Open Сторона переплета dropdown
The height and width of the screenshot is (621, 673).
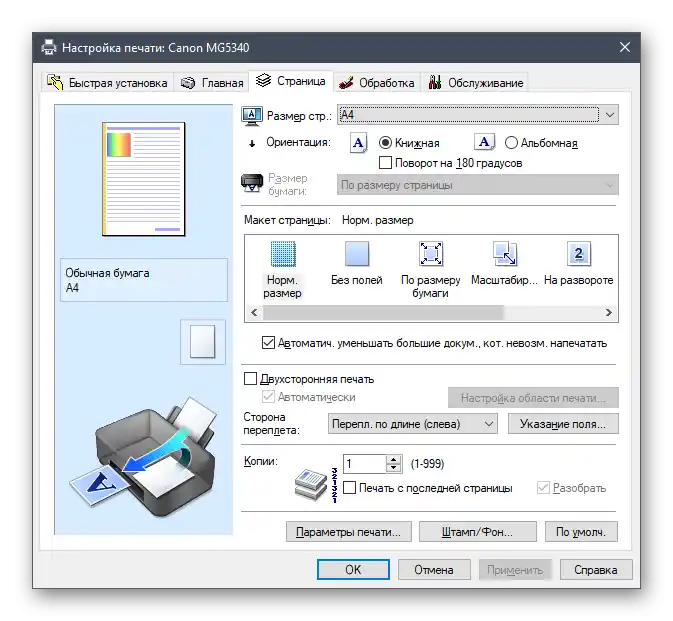[x=412, y=424]
